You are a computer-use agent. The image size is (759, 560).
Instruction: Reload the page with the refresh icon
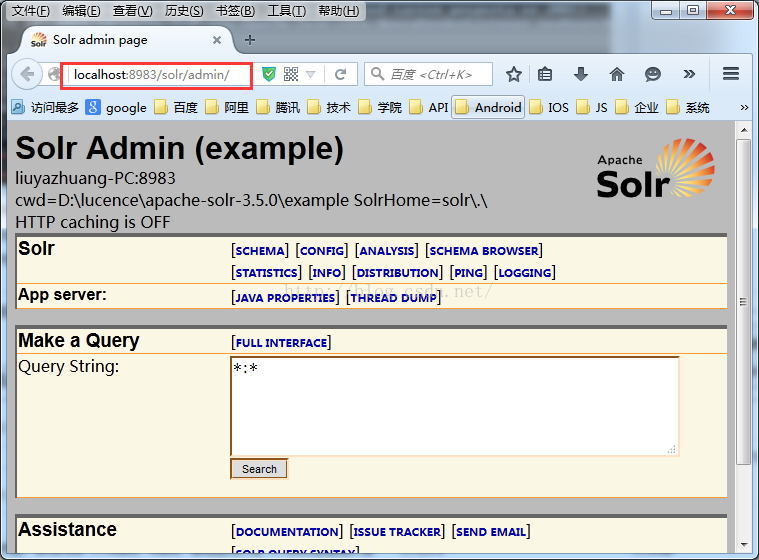(x=341, y=74)
